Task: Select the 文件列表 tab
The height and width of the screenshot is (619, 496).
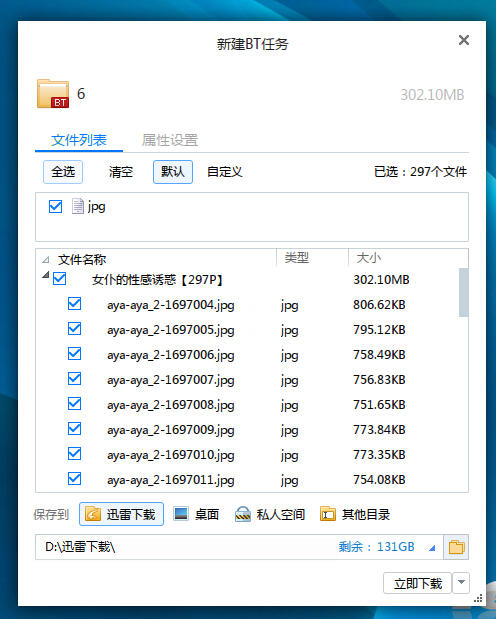Action: click(79, 140)
